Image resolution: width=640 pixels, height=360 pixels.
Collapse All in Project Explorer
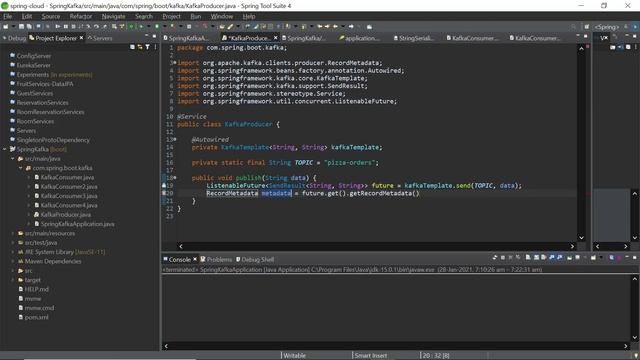[x=132, y=47]
